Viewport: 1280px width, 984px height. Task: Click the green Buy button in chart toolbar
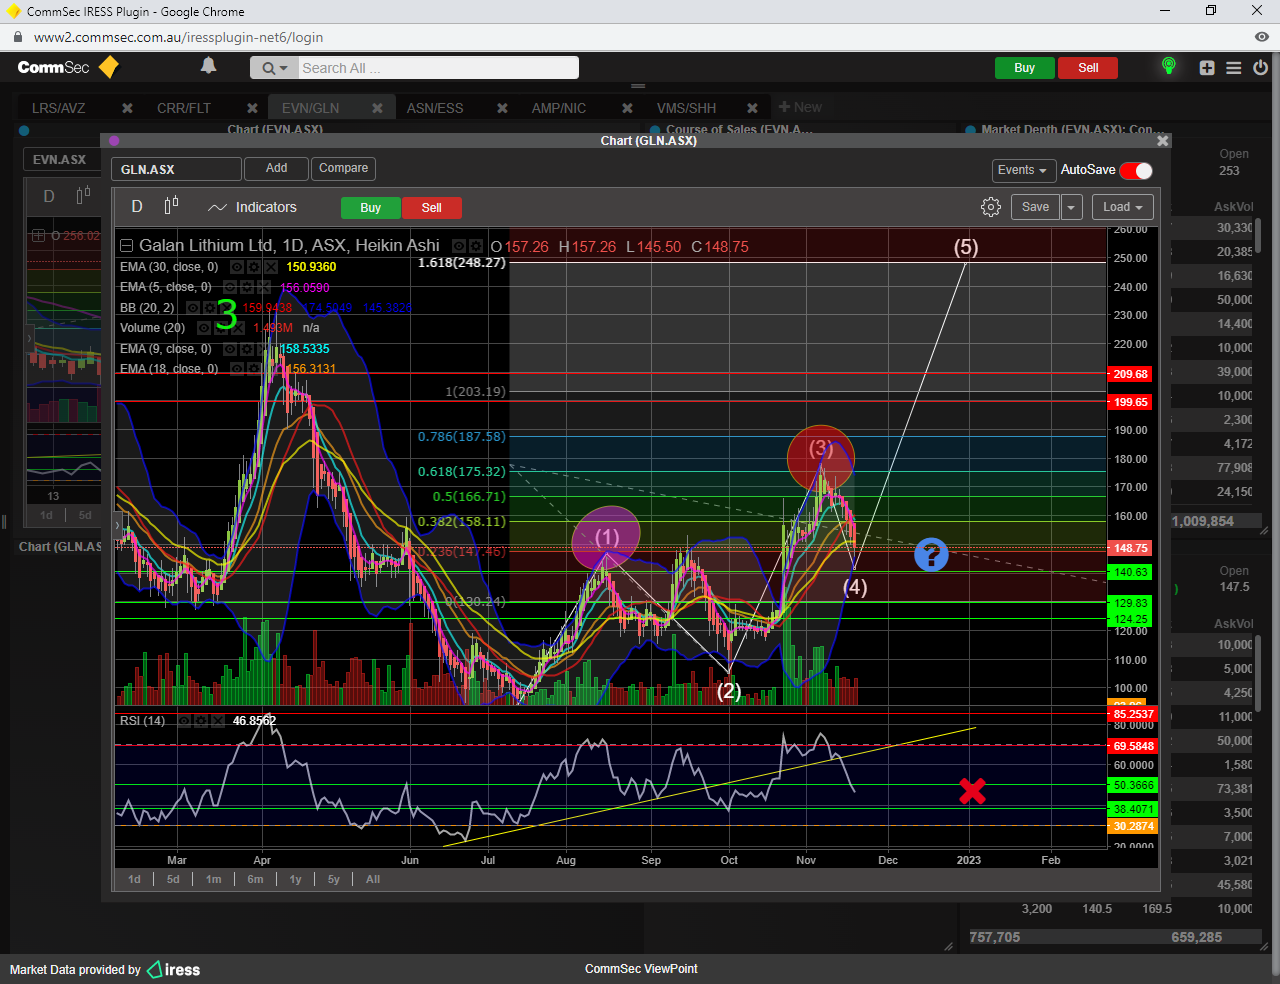pos(371,208)
